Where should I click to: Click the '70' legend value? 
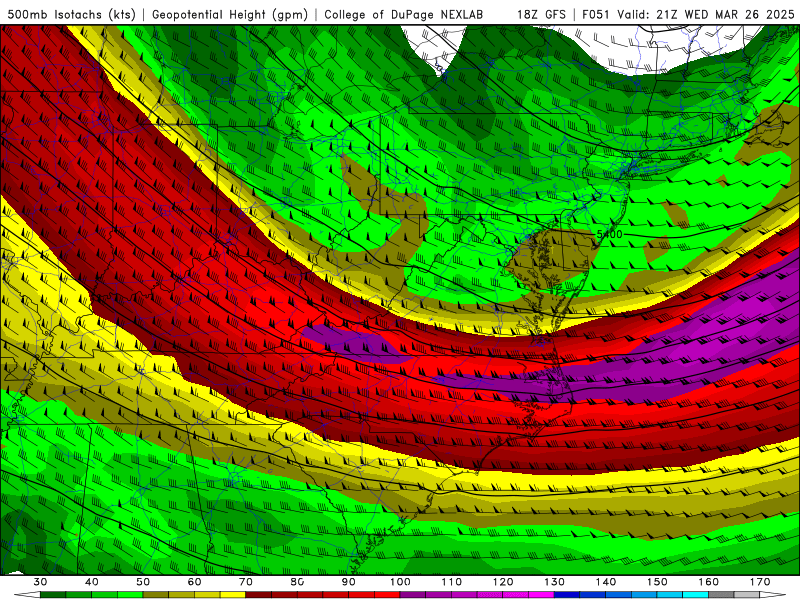tap(246, 582)
